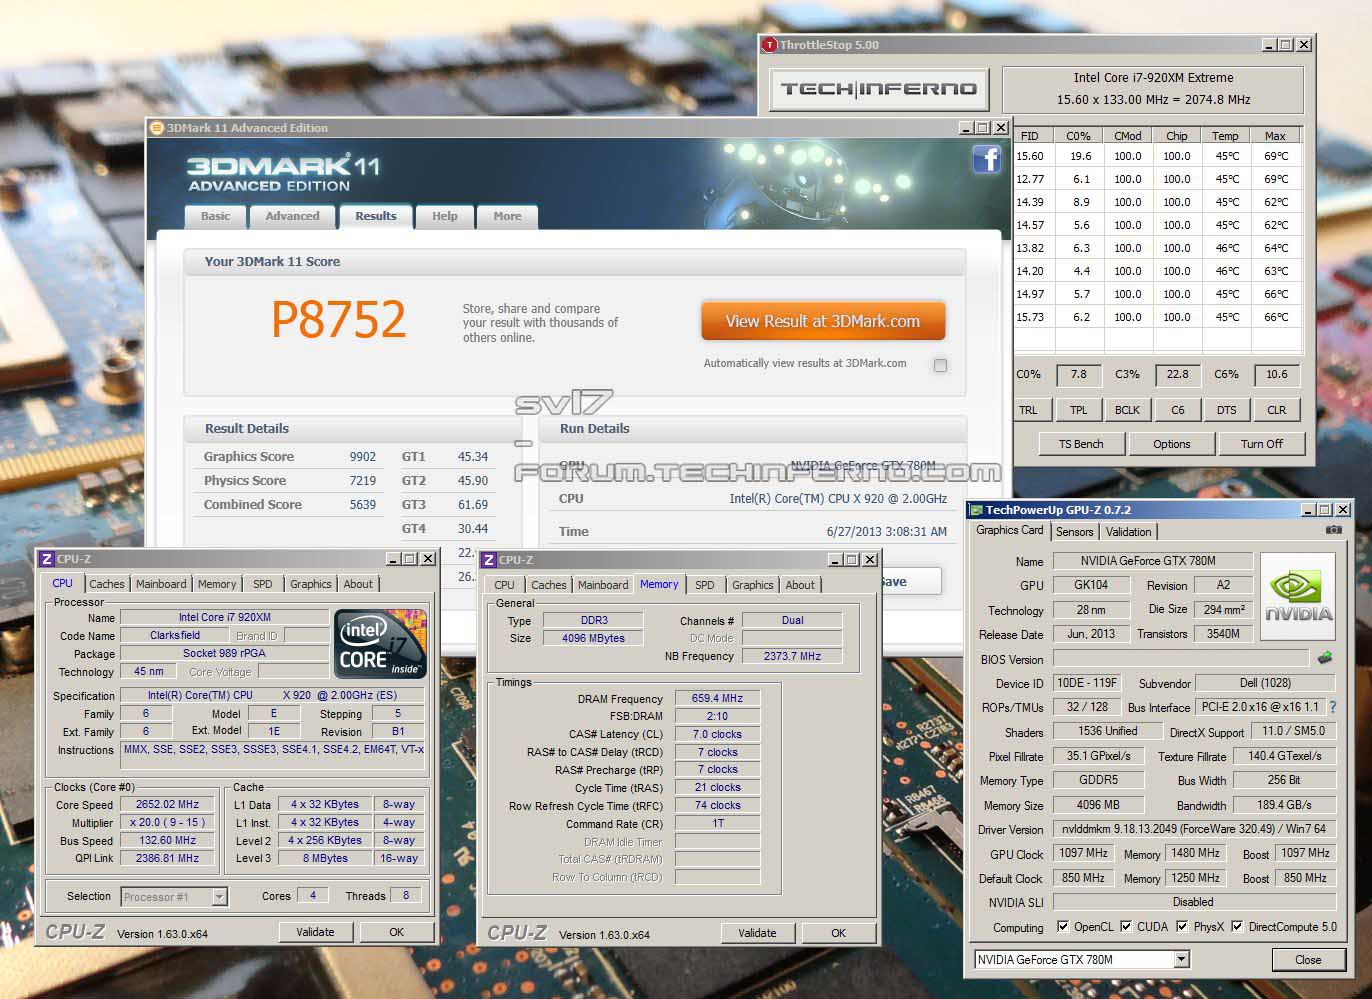Toggle the OpenCL checkbox in GPU-Z
The image size is (1372, 999).
point(1062,927)
